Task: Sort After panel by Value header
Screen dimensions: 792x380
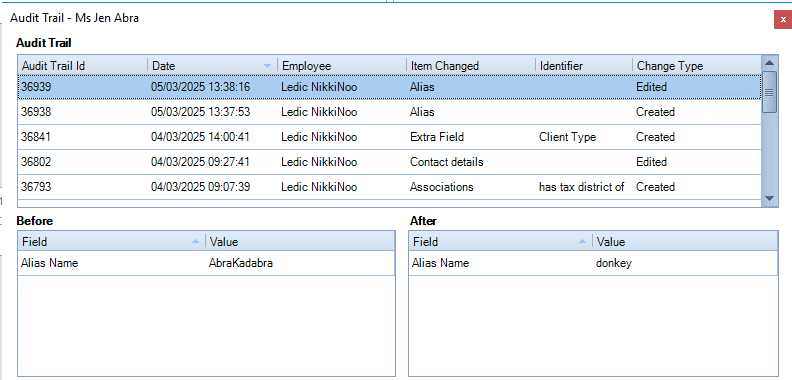Action: point(685,242)
